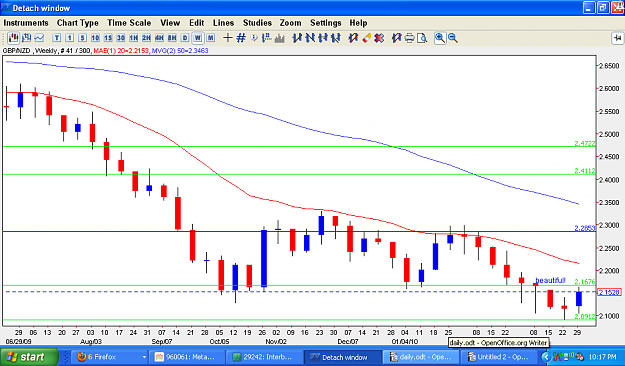The height and width of the screenshot is (366, 625).
Task: Click the delete all lines X icon
Action: (x=379, y=38)
